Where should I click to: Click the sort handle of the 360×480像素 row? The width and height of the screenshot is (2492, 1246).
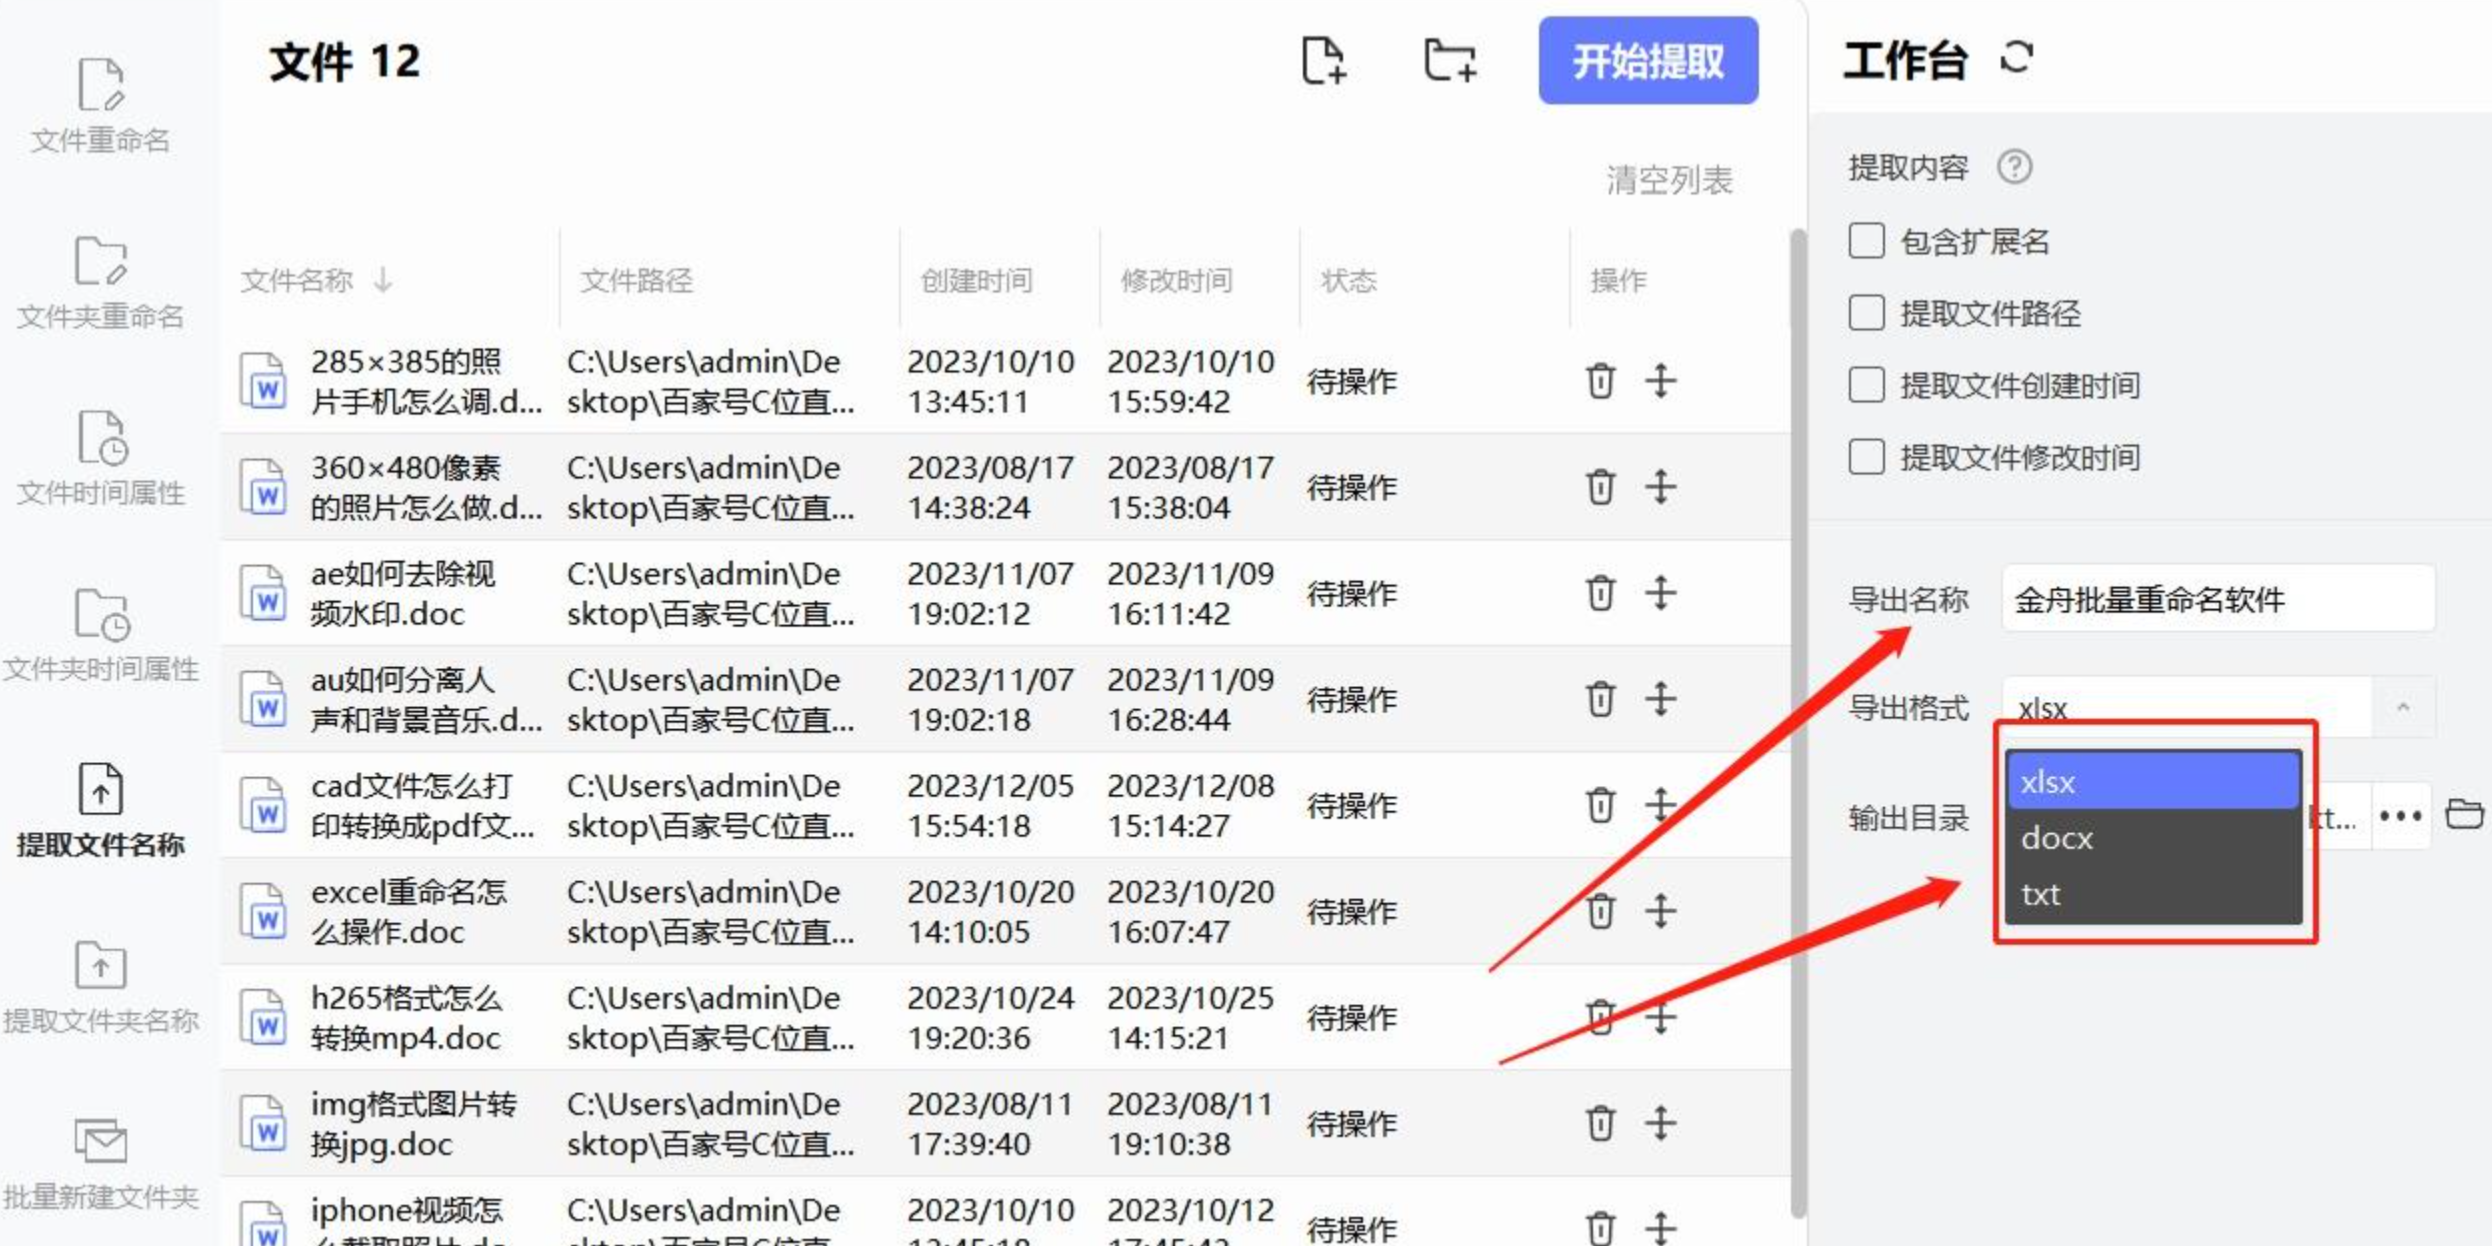pos(1660,487)
